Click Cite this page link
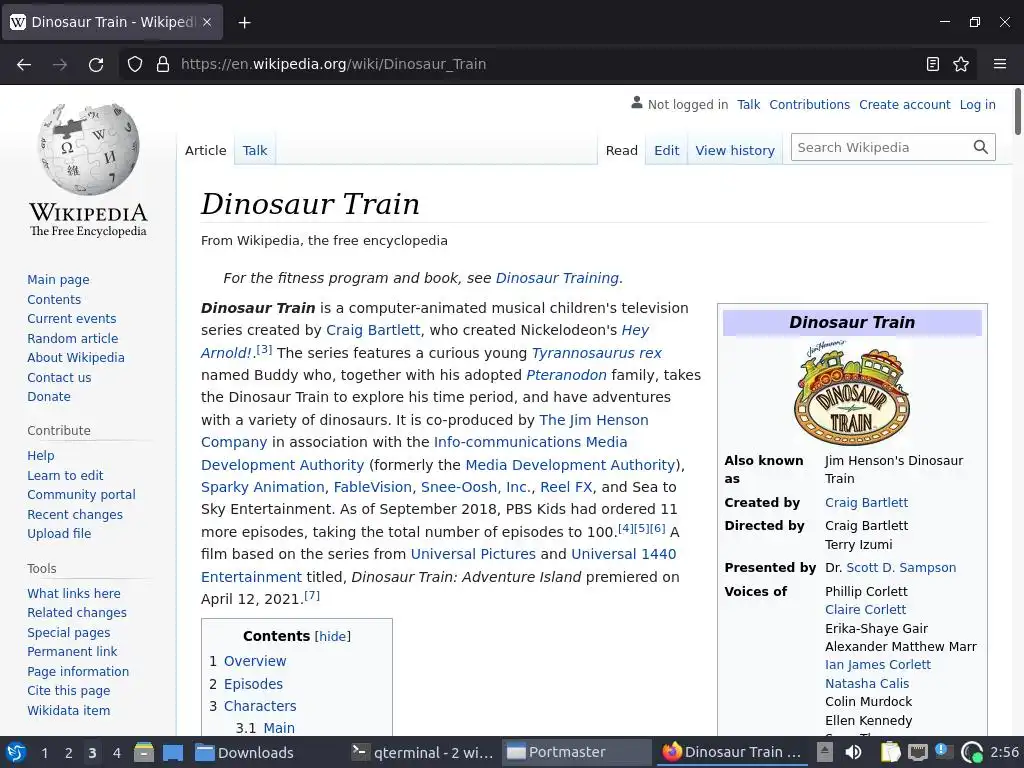Image resolution: width=1024 pixels, height=768 pixels. pyautogui.click(x=69, y=691)
